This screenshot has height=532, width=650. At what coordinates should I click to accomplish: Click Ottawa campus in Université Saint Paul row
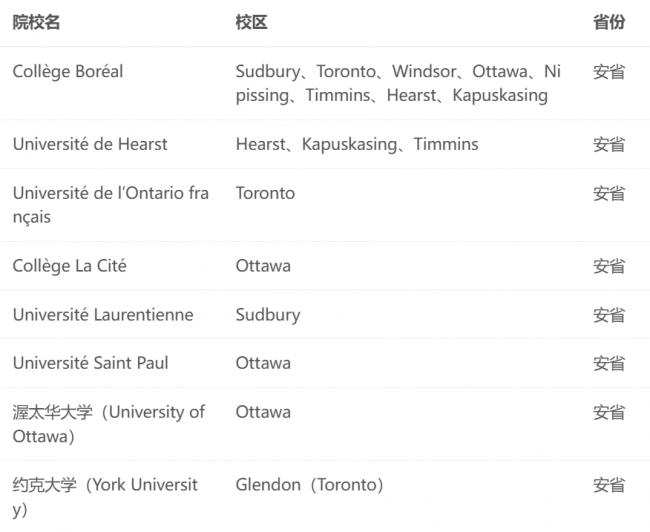point(263,363)
